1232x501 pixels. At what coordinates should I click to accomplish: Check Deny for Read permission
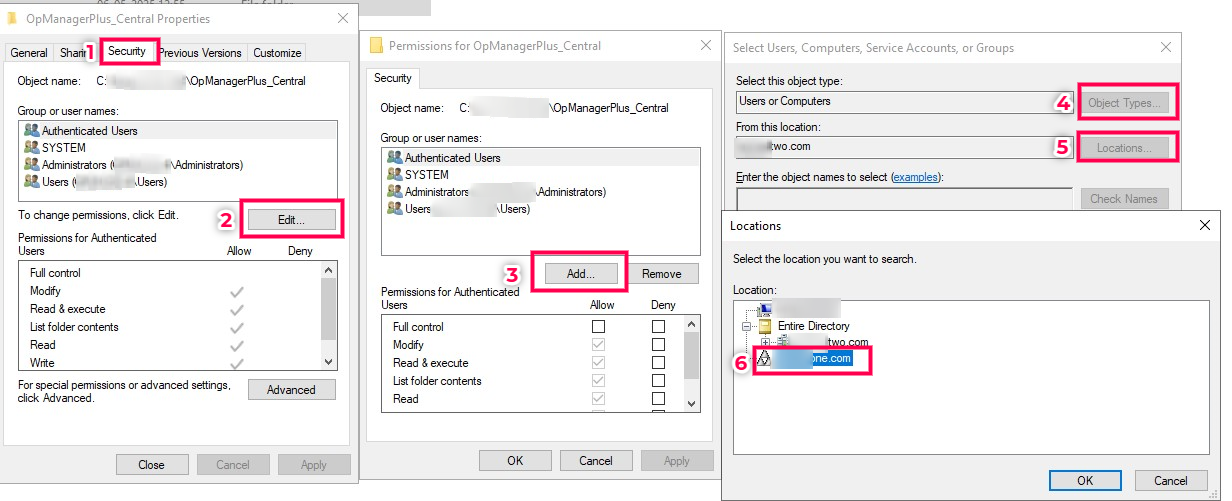pos(659,399)
